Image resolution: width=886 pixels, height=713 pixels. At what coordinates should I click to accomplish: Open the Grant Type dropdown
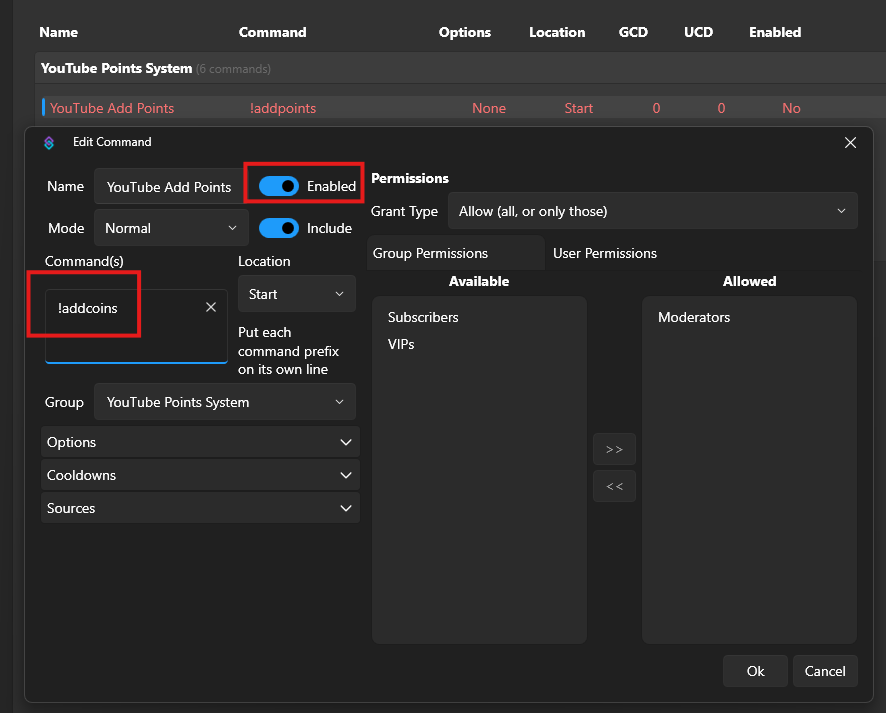tap(652, 211)
